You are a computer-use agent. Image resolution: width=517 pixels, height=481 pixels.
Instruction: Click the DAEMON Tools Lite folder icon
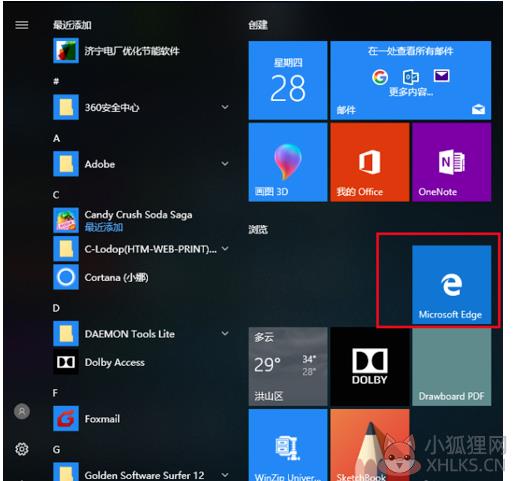pos(66,334)
